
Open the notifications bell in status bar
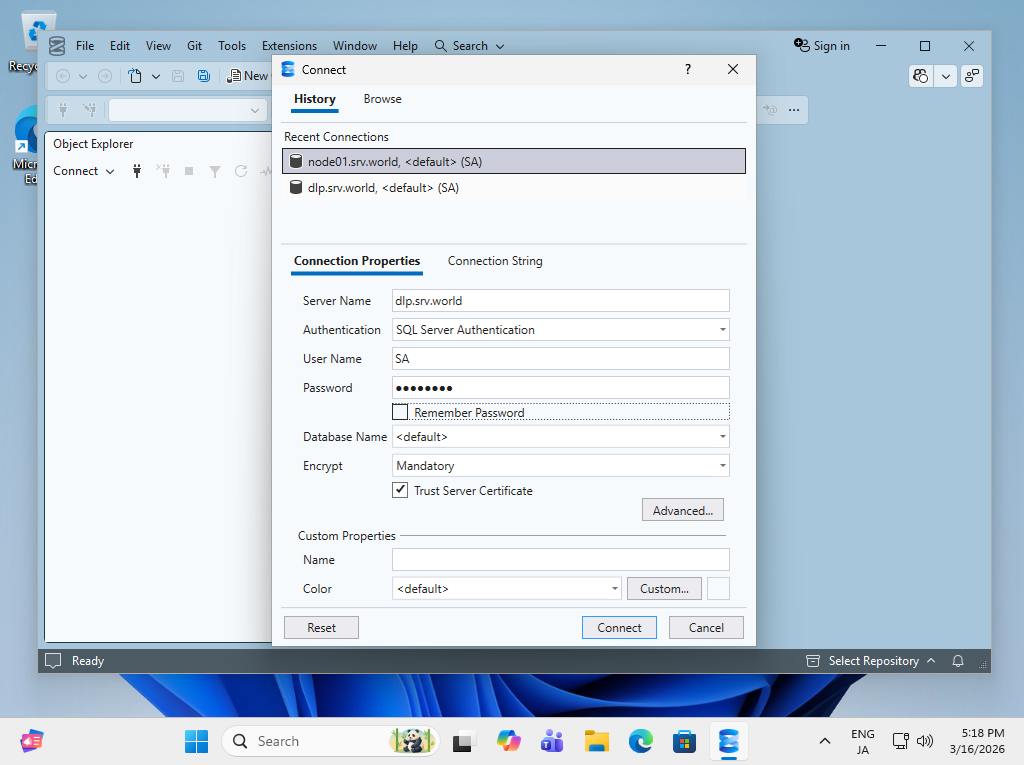click(x=958, y=661)
